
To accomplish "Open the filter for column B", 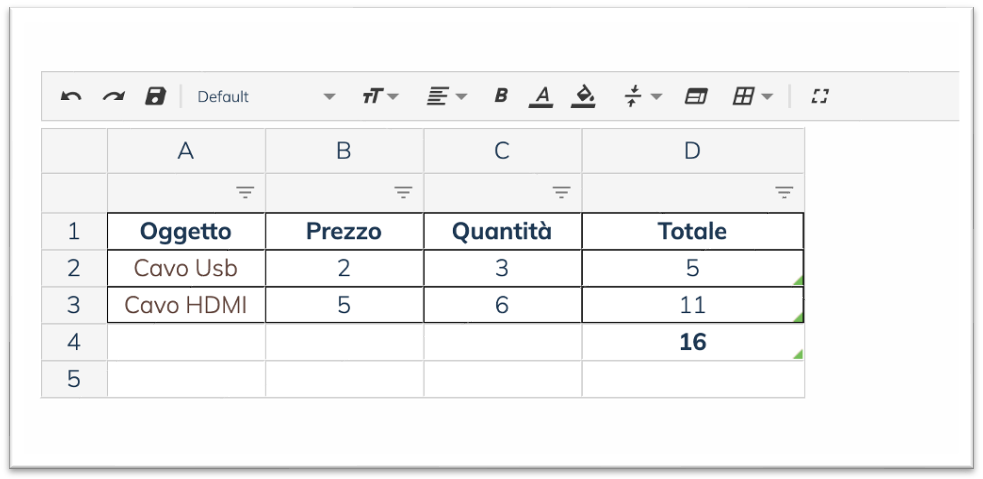I will click(403, 192).
